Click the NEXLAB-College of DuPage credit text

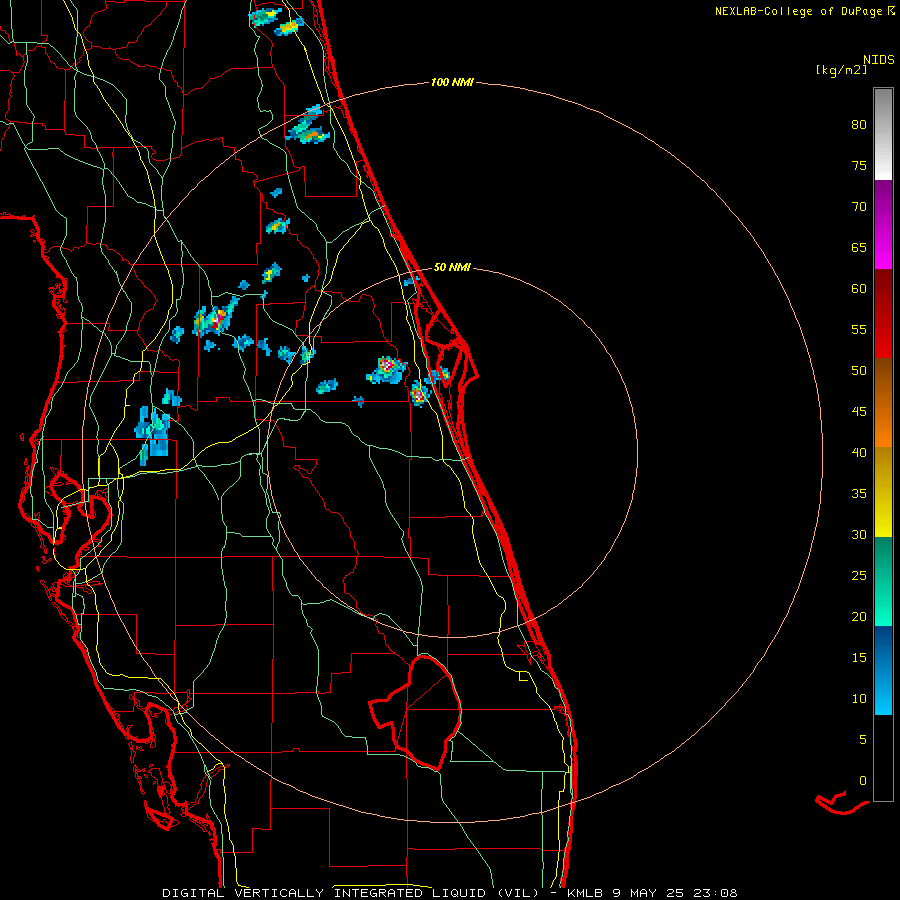pos(804,11)
